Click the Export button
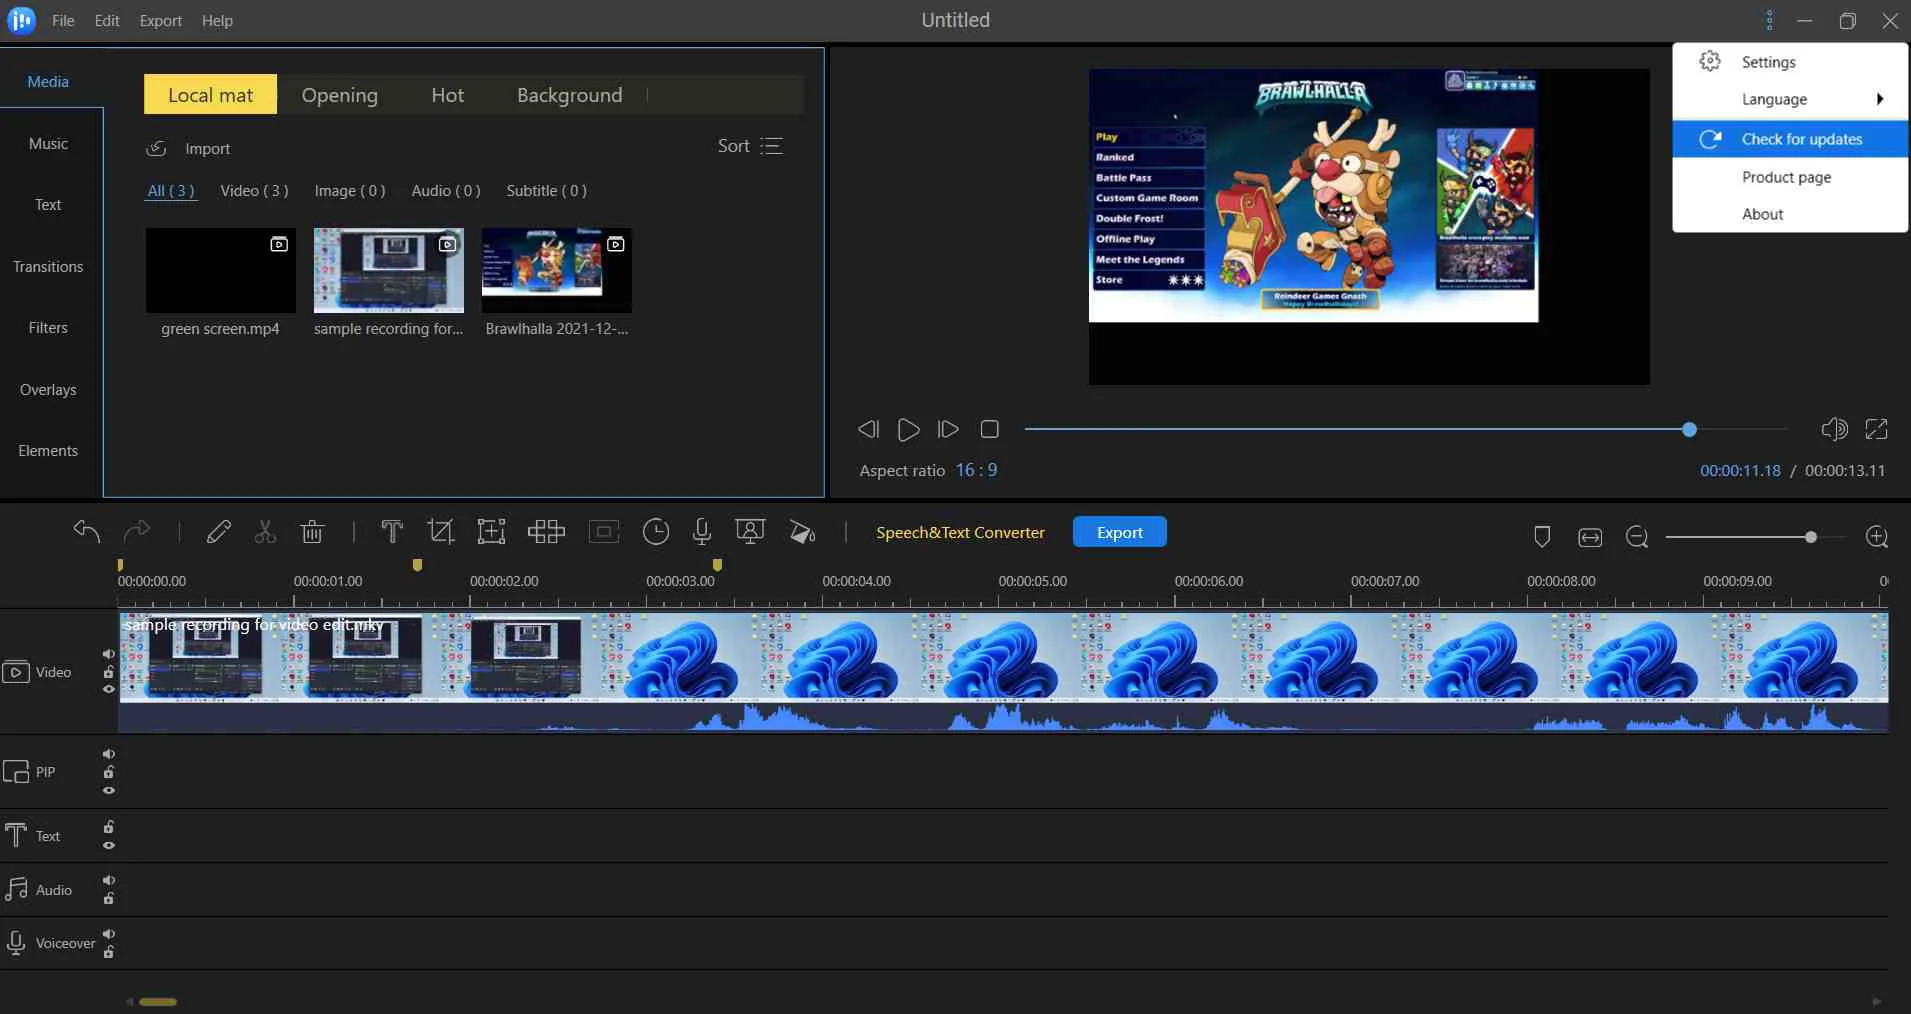Screen dimensions: 1911x1014 tap(1118, 531)
